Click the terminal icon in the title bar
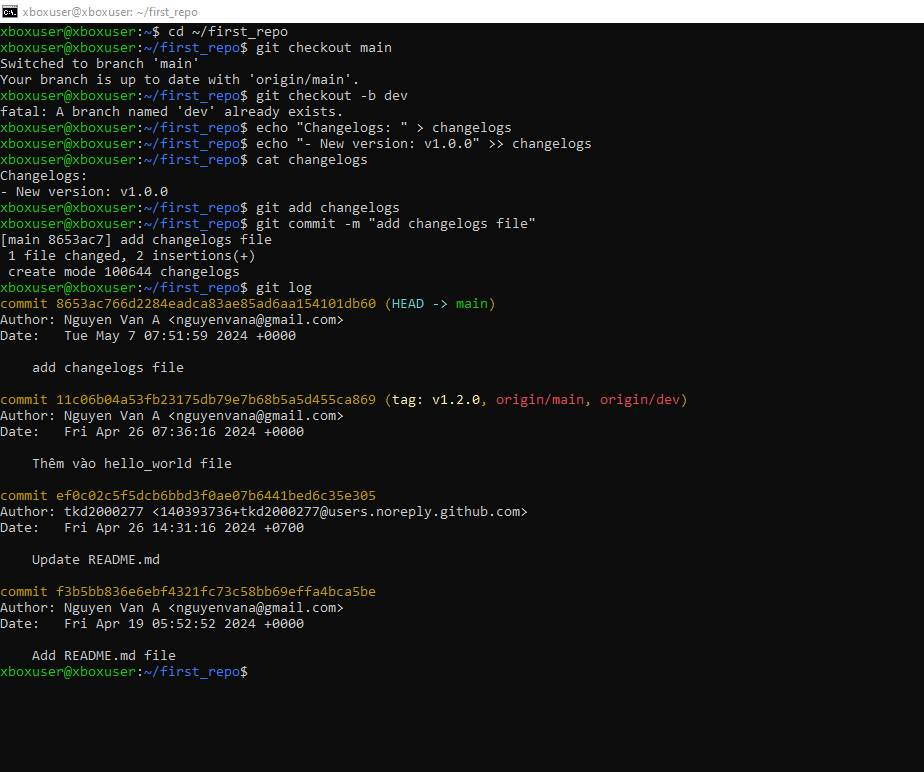Screen dimensions: 924x772 [x=10, y=11]
